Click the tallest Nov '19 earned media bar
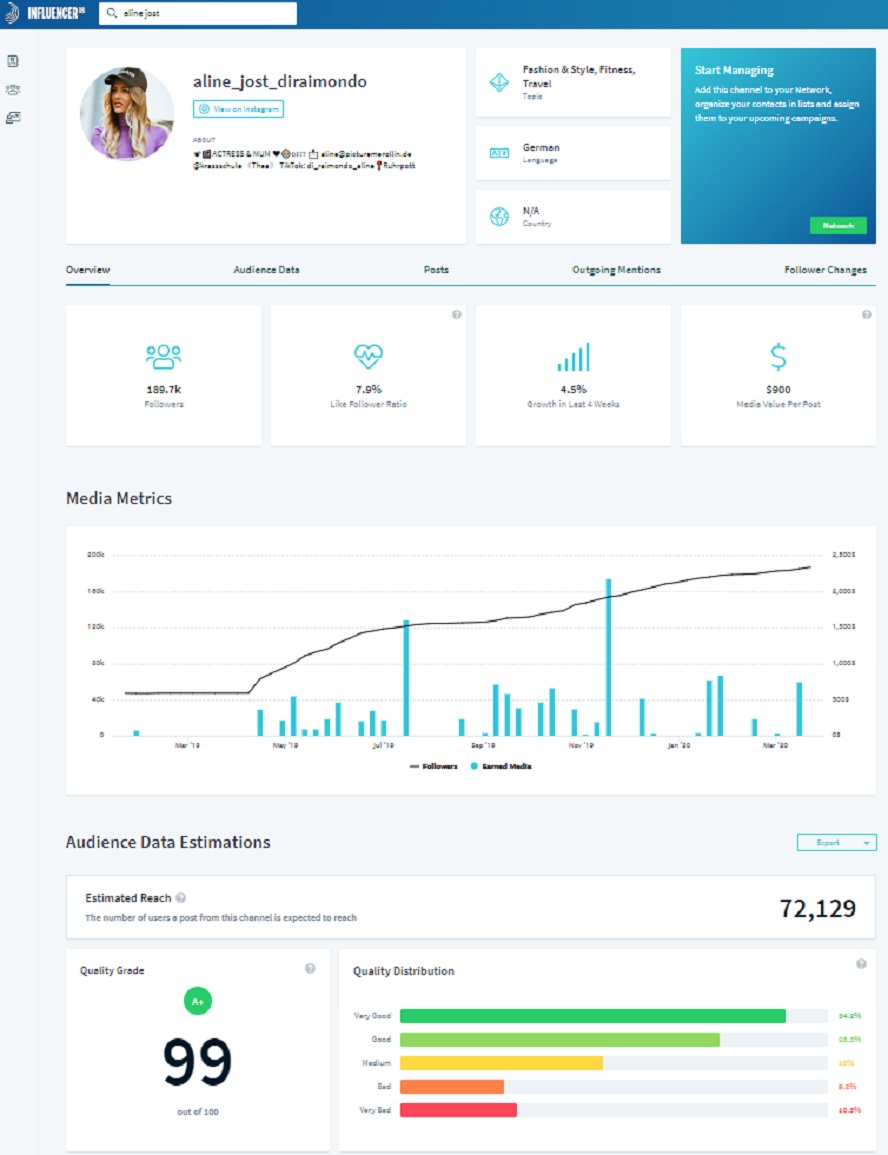The height and width of the screenshot is (1155, 888). pos(608,657)
